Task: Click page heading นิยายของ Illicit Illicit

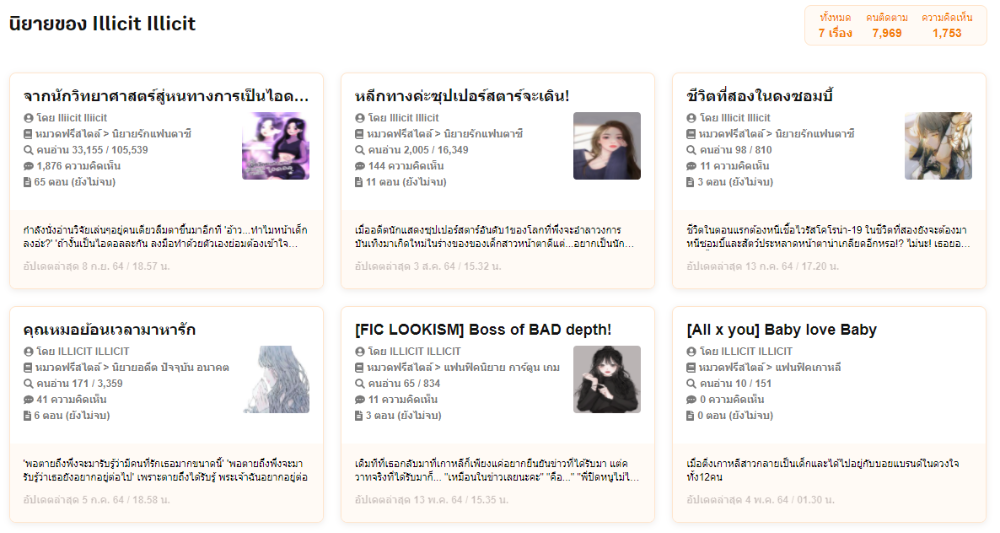Action: click(x=102, y=24)
